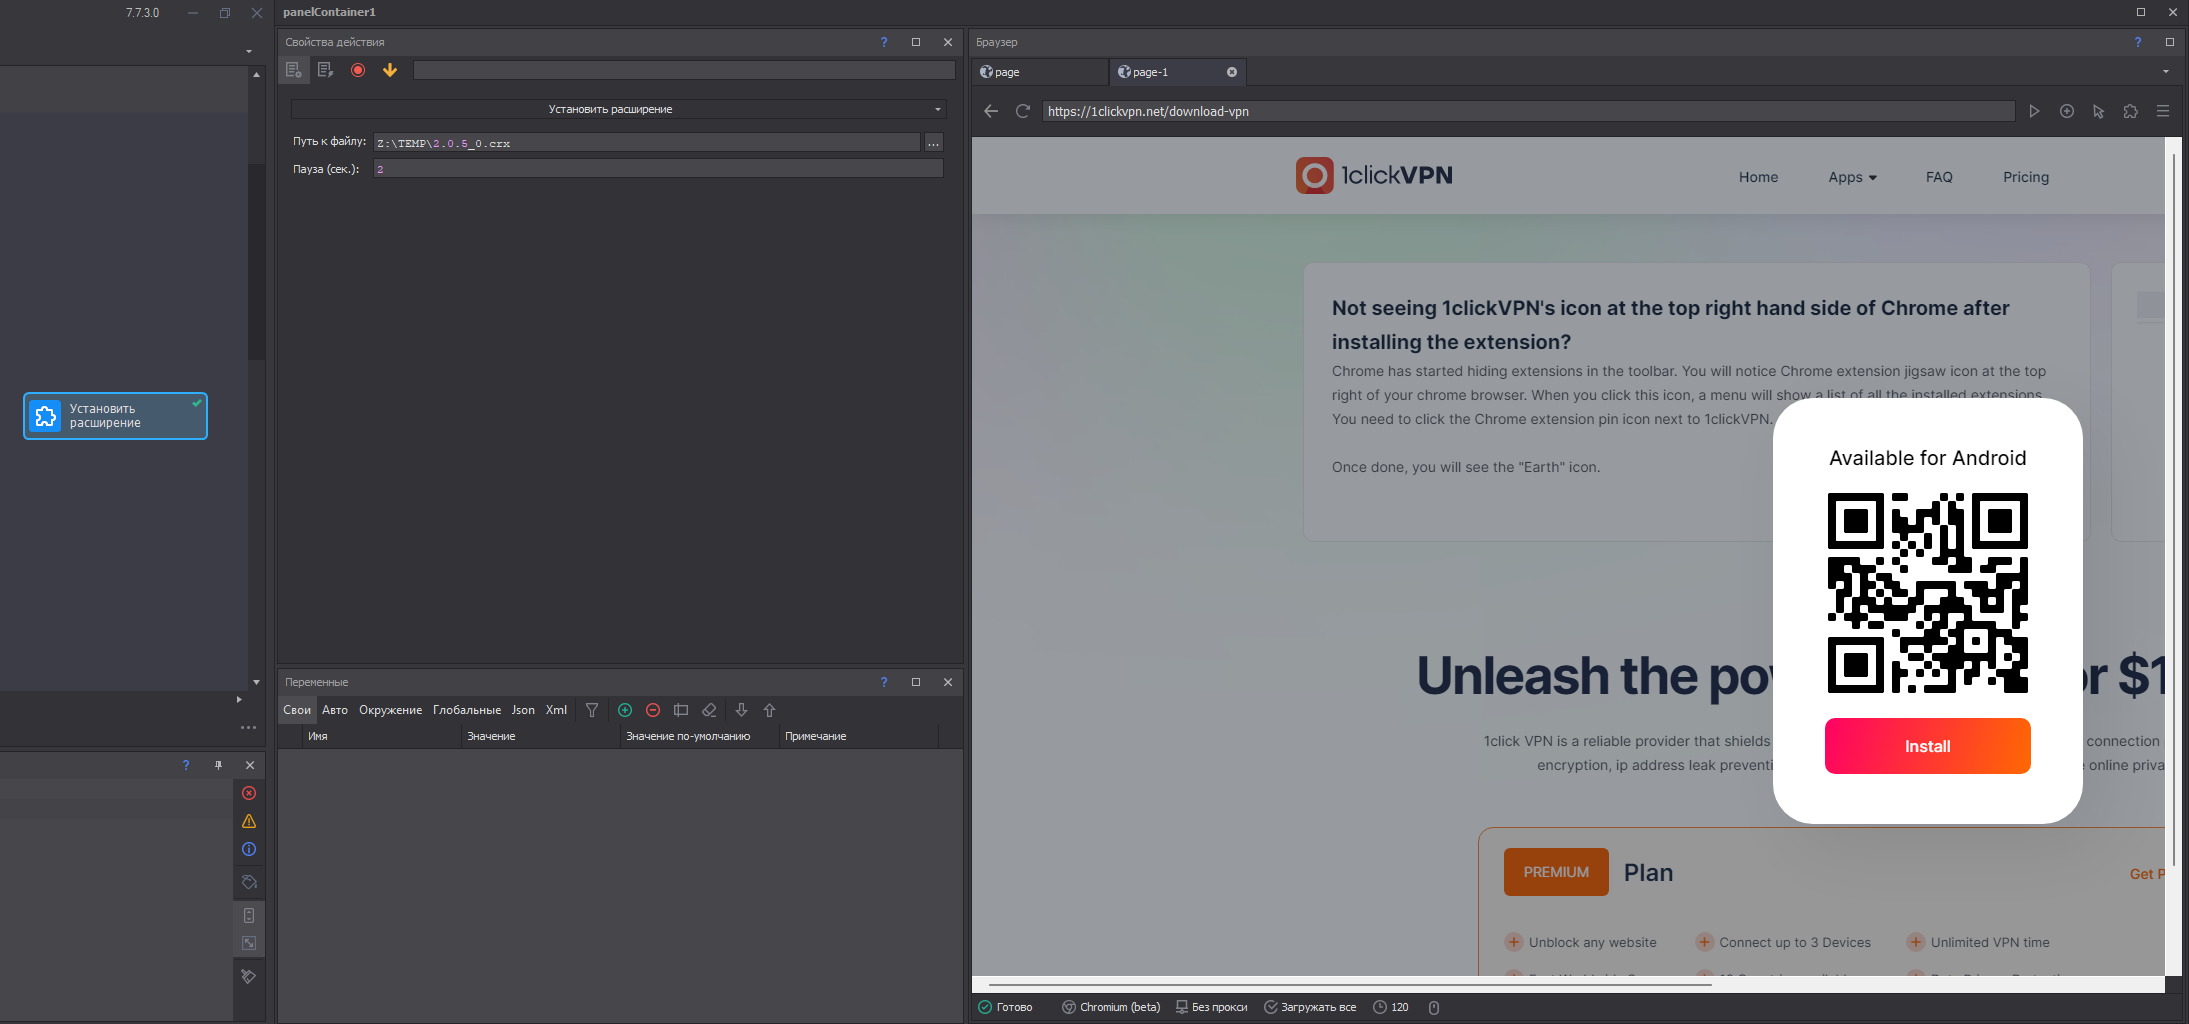The width and height of the screenshot is (2189, 1024).
Task: Pin the log panel
Action: pos(218,765)
